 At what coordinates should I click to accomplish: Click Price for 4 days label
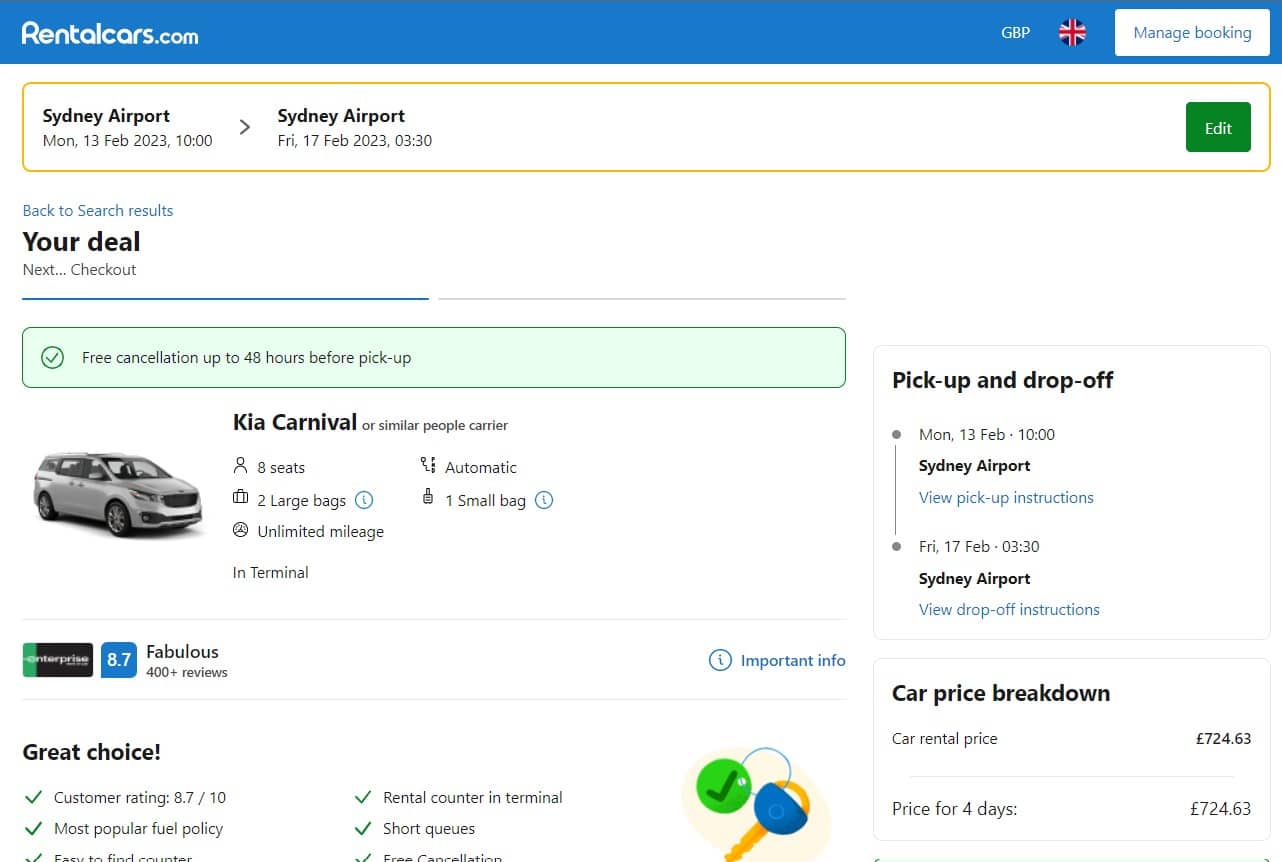pos(954,808)
